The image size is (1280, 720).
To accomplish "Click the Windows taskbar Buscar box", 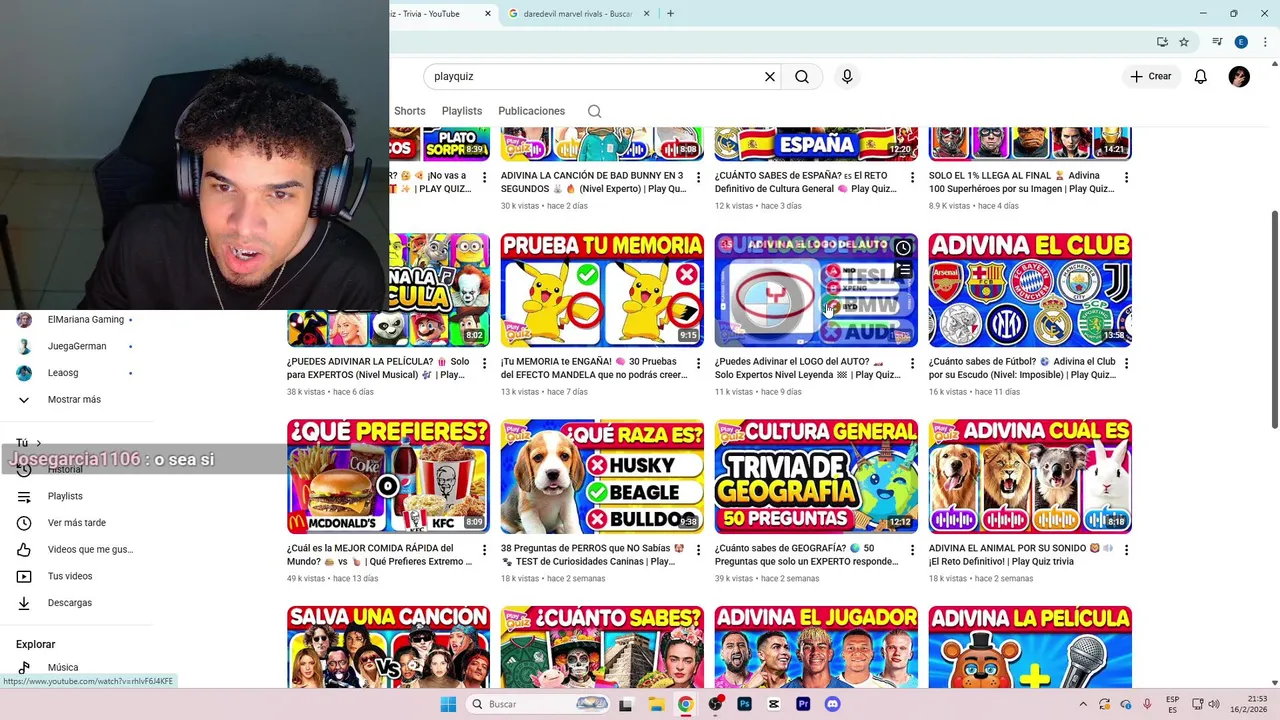I will (x=537, y=704).
